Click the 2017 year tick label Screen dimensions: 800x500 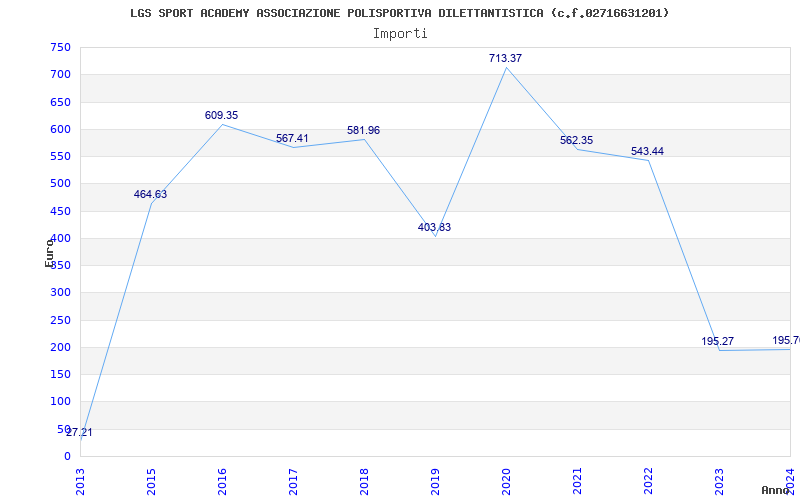click(x=293, y=481)
